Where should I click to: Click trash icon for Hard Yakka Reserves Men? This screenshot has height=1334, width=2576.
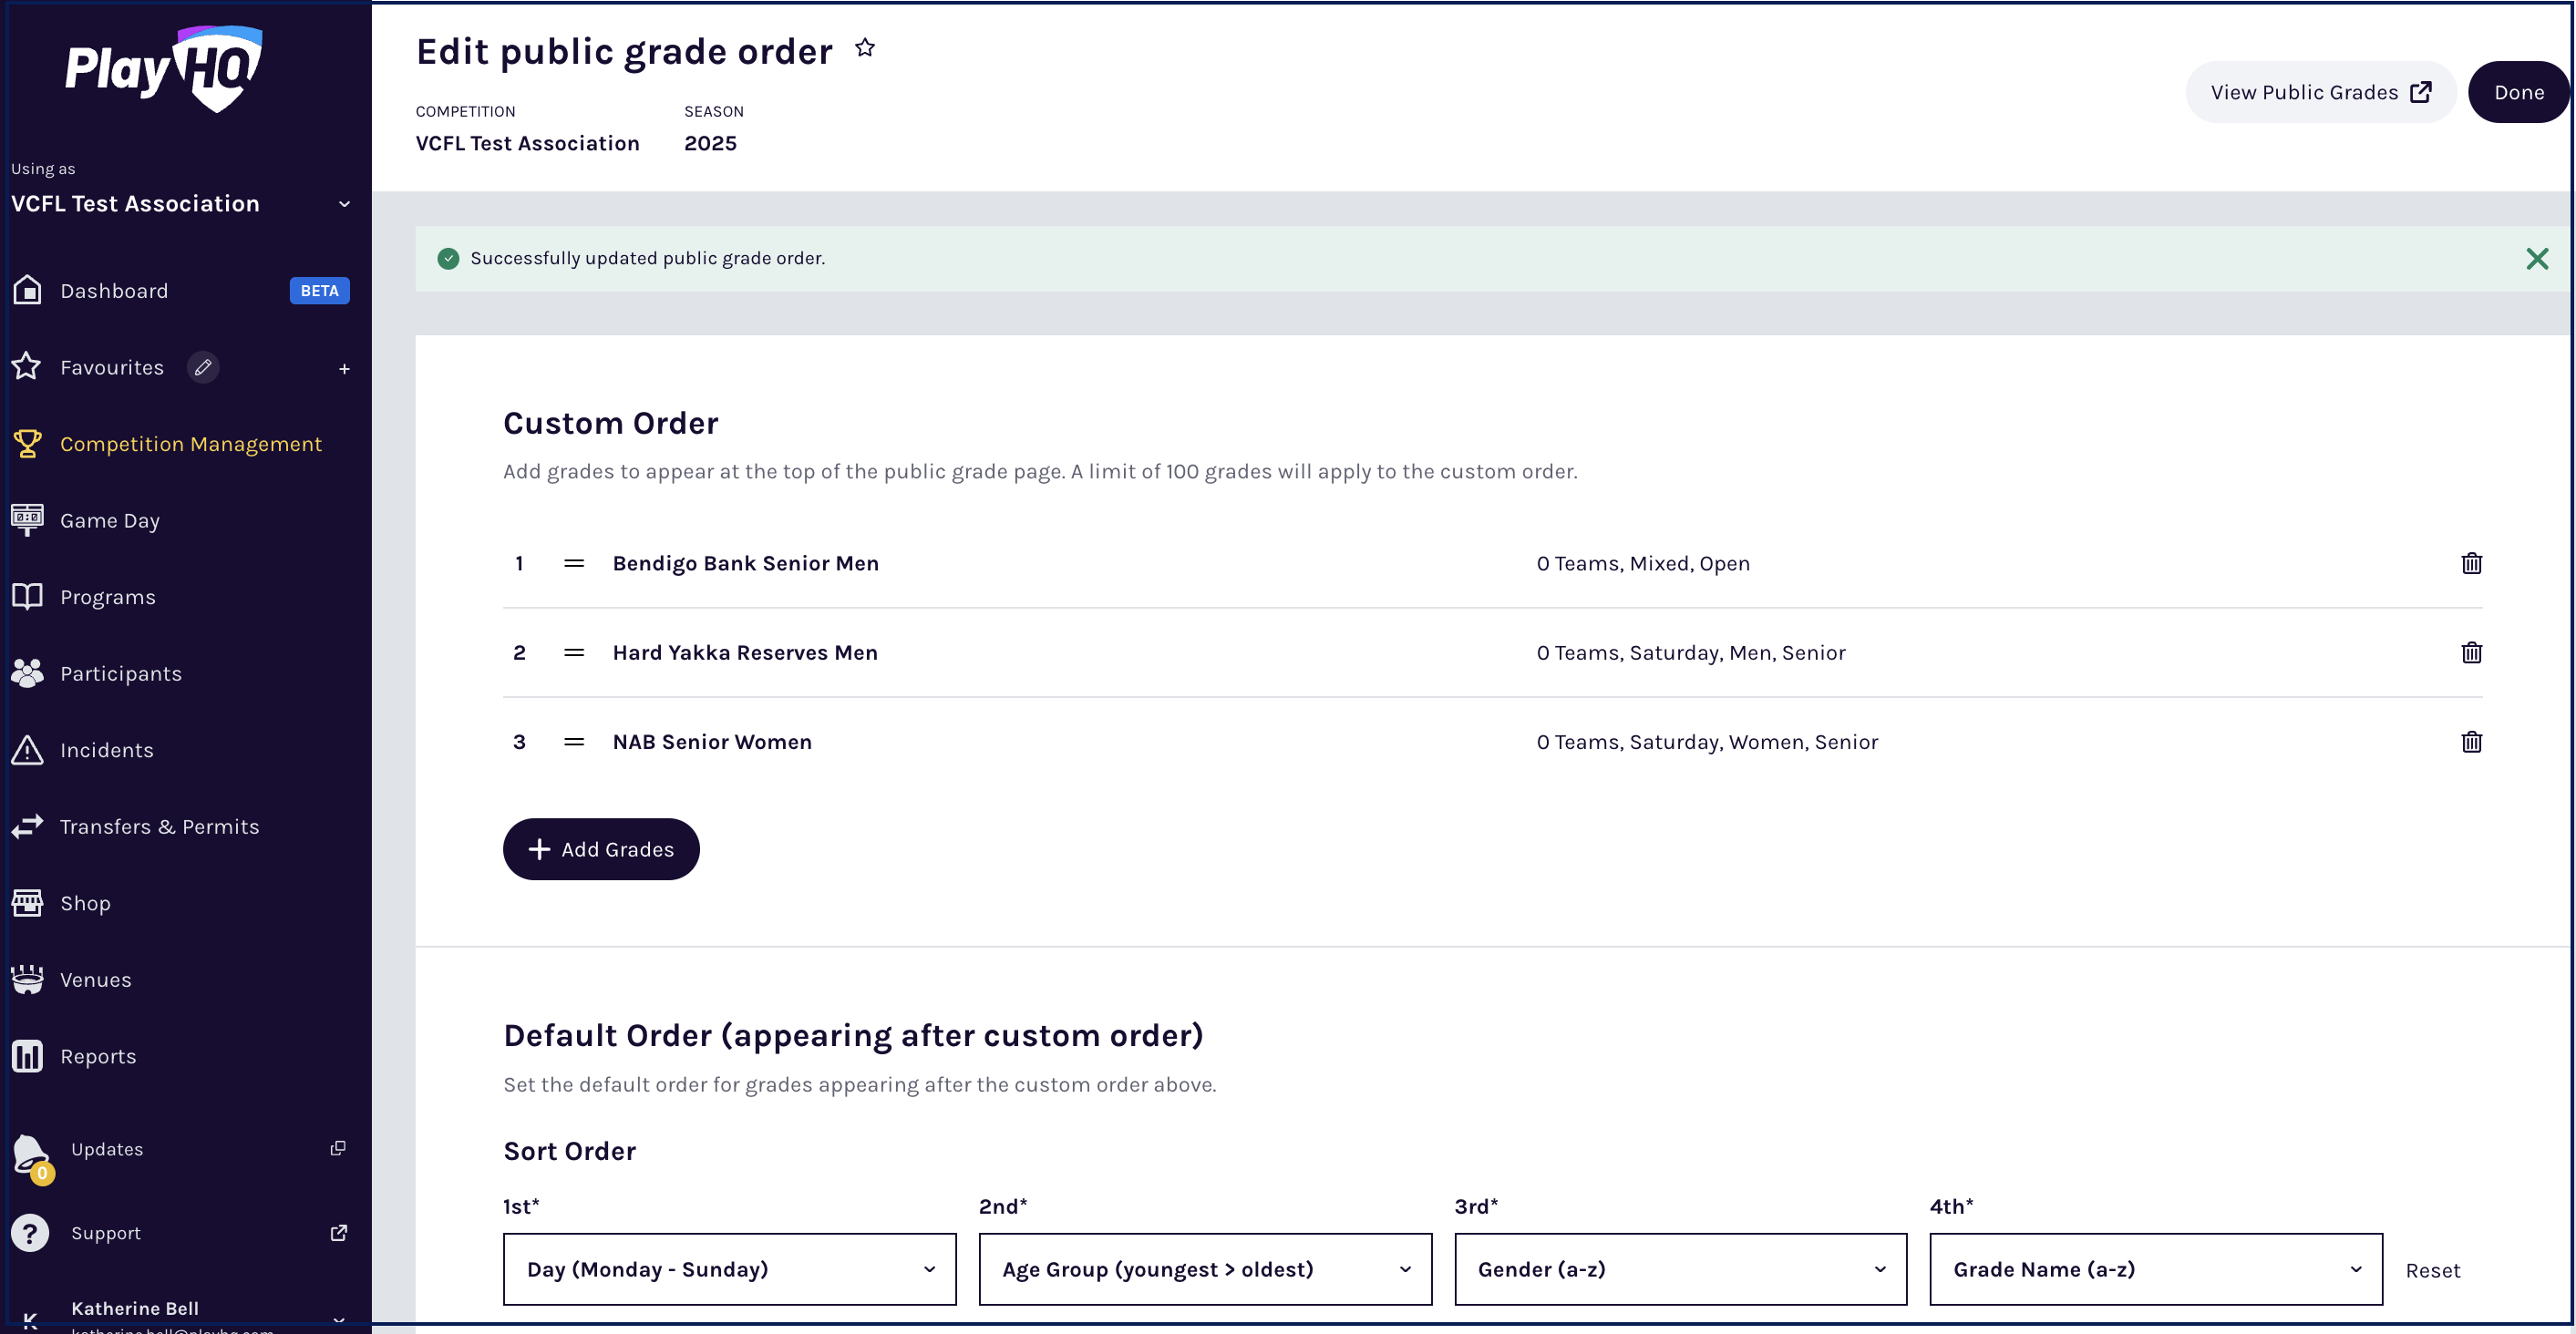coord(2471,652)
